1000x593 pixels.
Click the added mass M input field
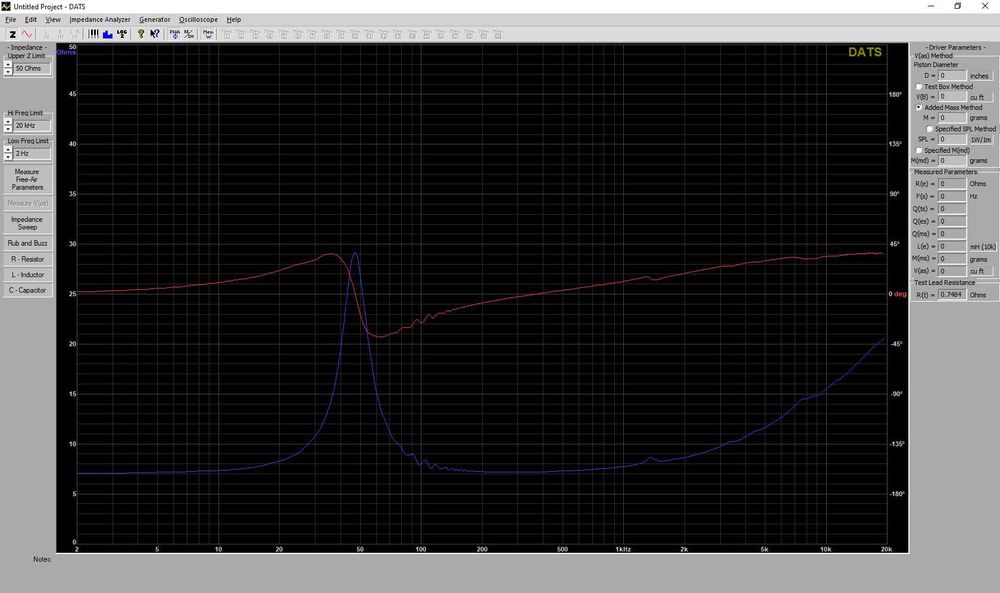pos(952,118)
